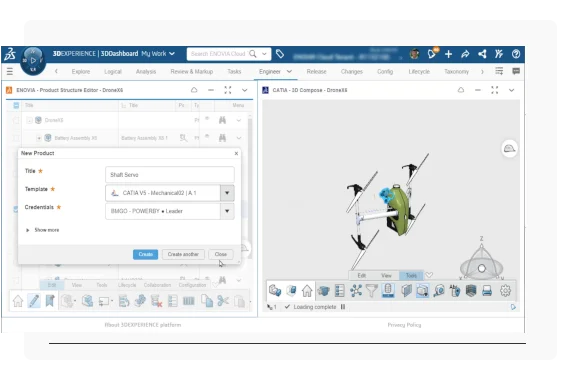Click the bookmark icon in Product Structure toolbar

[50, 301]
